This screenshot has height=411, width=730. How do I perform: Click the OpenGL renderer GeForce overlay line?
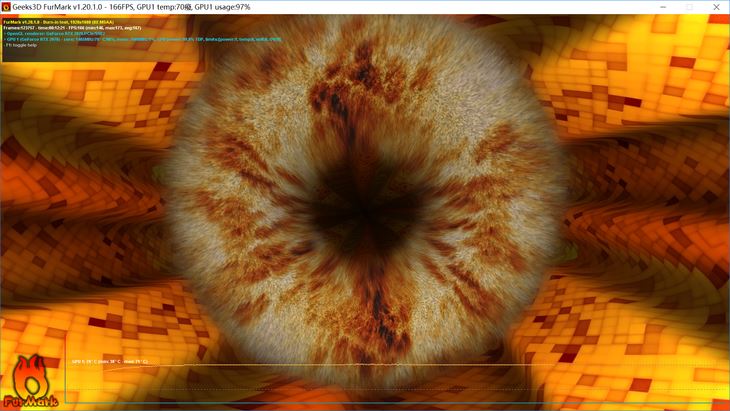pyautogui.click(x=54, y=34)
